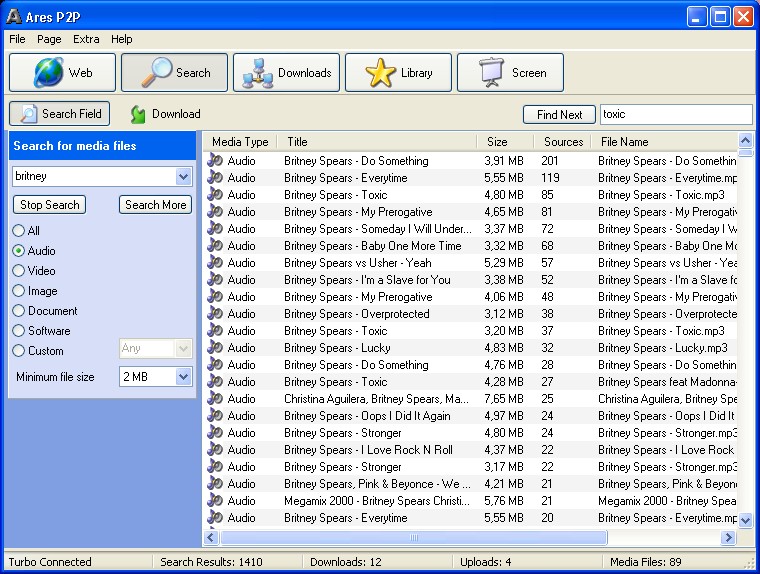
Task: Click audio icon of I Love Rock N Roll row
Action: 215,449
